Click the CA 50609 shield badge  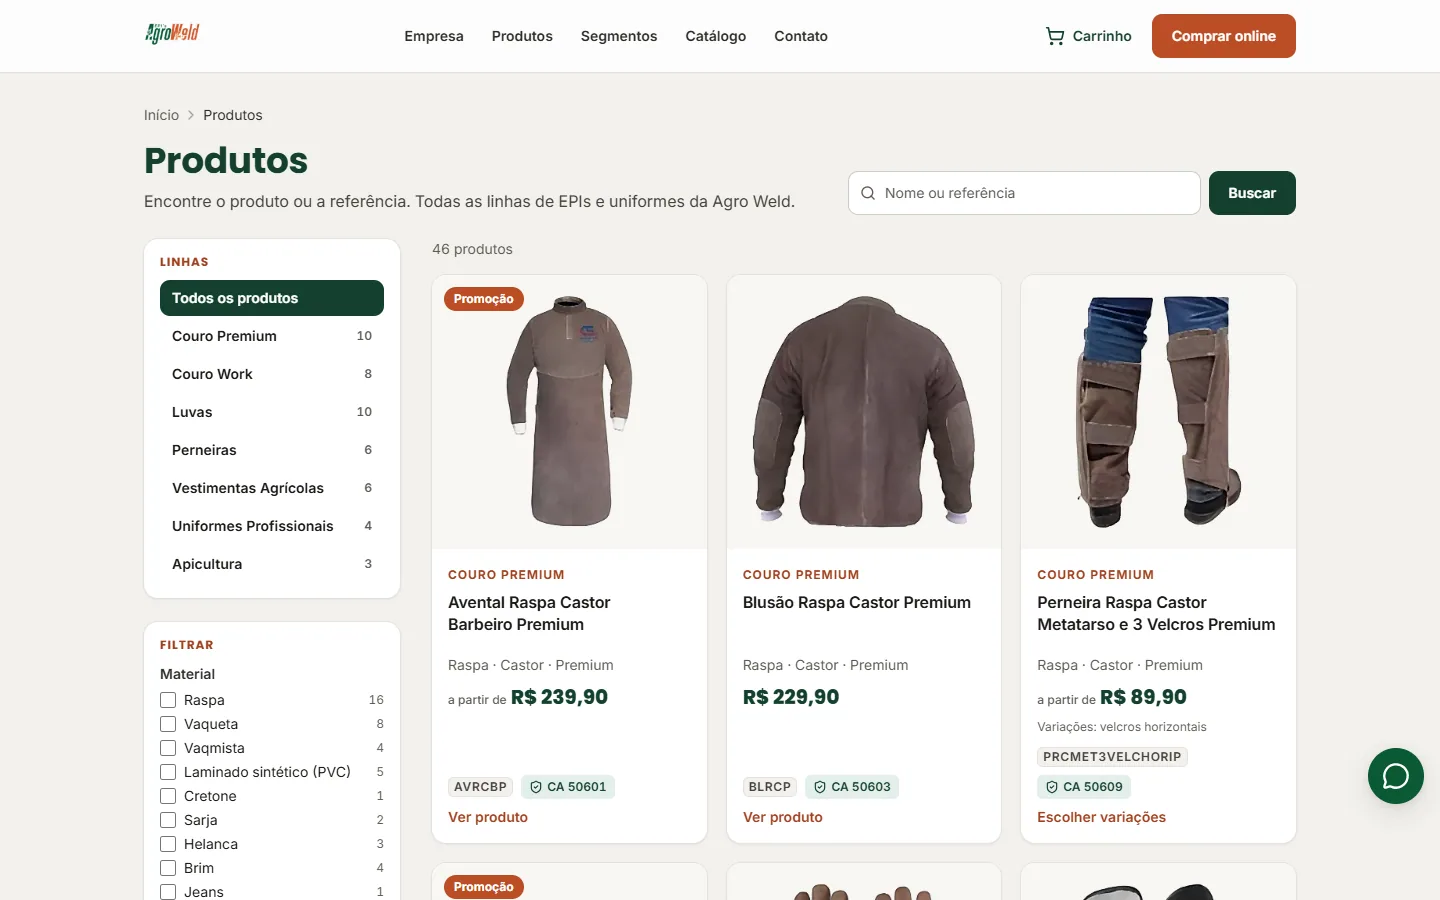pyautogui.click(x=1084, y=787)
